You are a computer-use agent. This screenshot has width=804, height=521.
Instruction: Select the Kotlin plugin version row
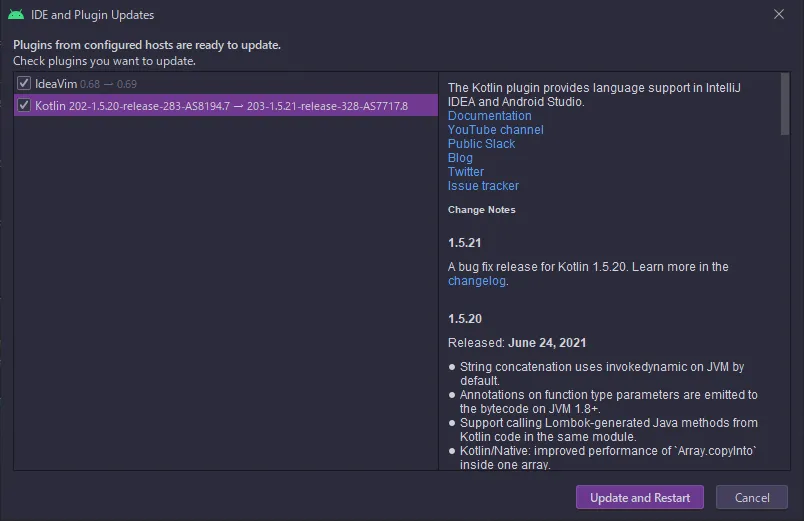click(222, 106)
